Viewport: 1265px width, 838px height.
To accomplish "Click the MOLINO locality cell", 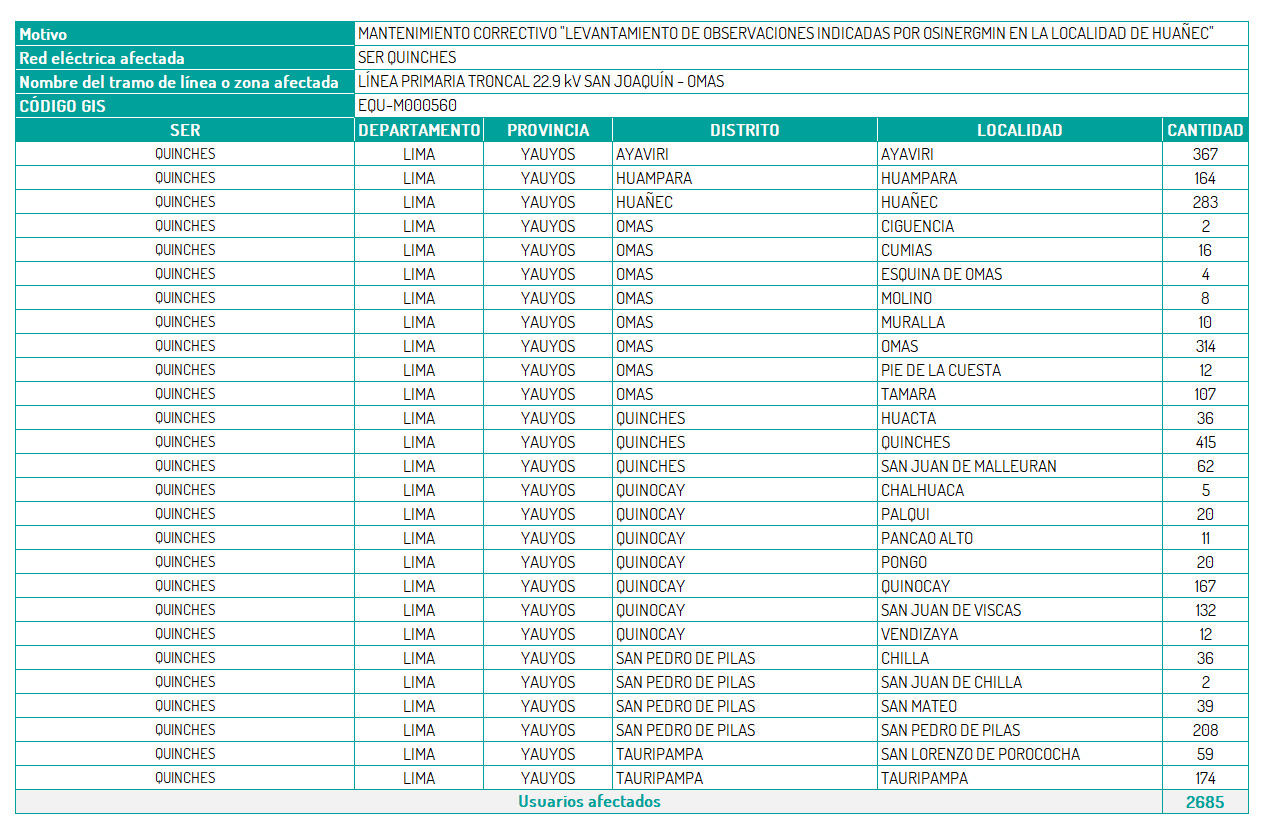I will click(1020, 298).
